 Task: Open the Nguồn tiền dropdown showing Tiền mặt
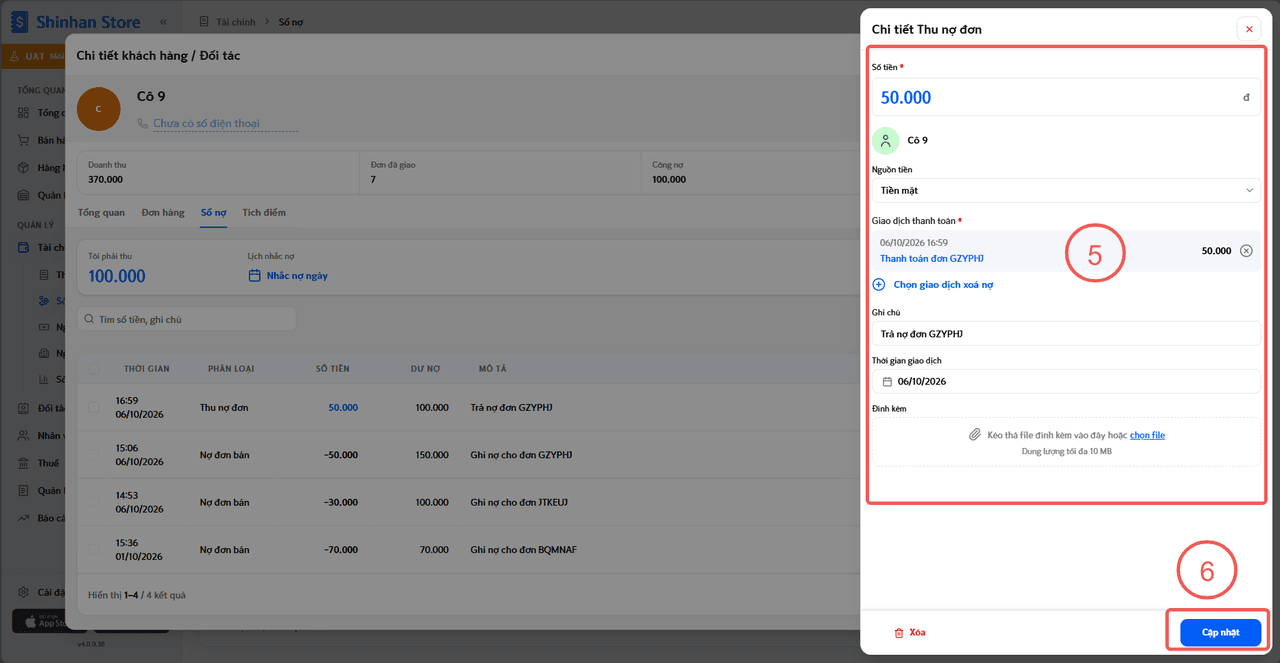[x=1066, y=190]
